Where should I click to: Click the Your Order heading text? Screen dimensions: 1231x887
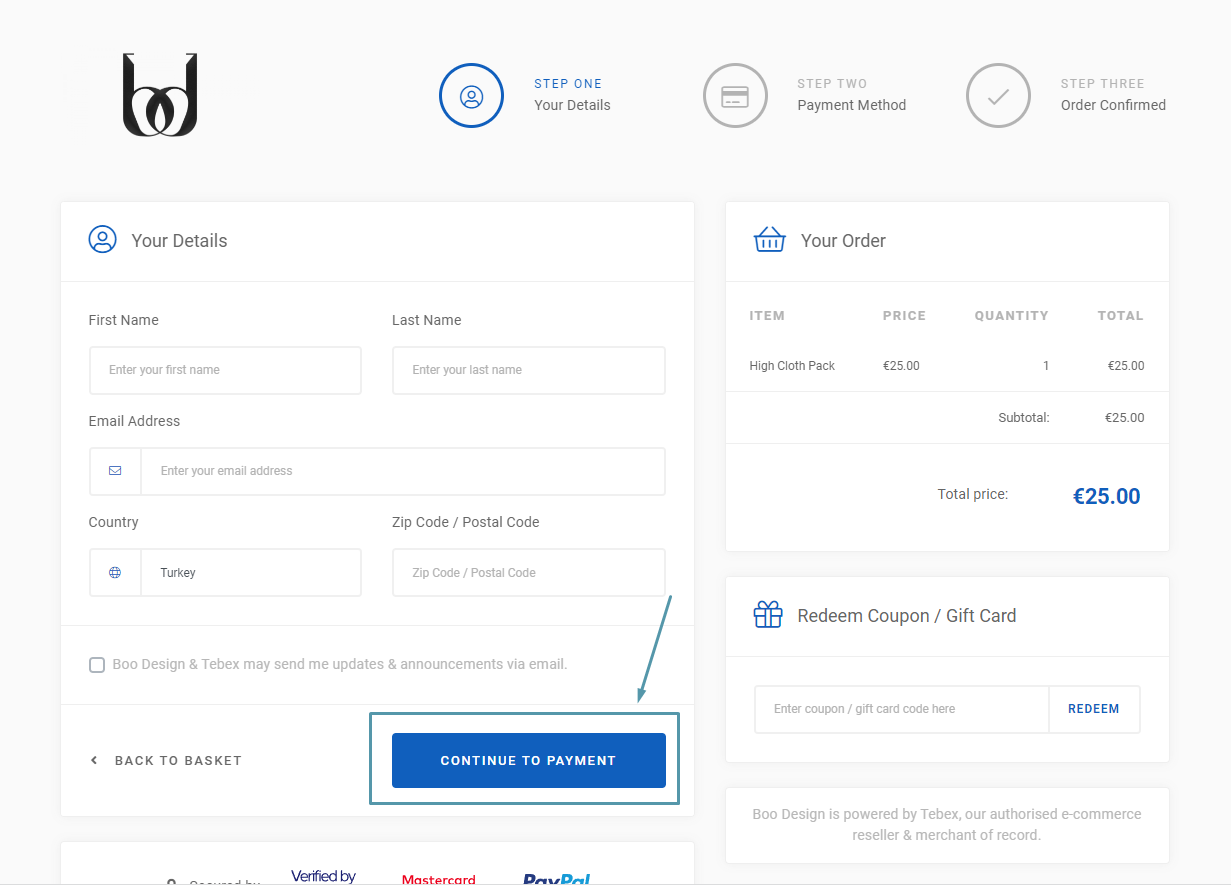(843, 240)
